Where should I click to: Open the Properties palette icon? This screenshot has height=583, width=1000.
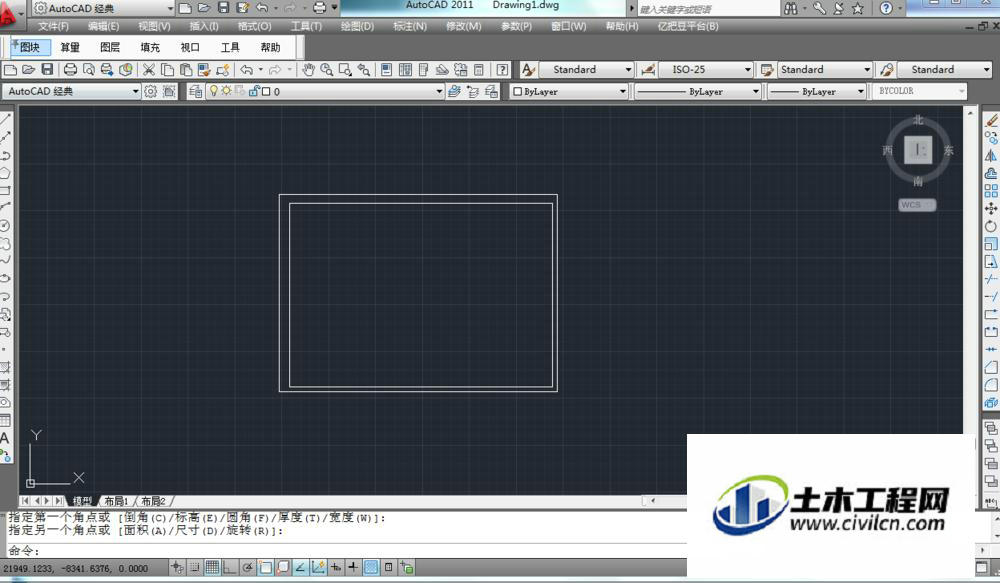386,70
